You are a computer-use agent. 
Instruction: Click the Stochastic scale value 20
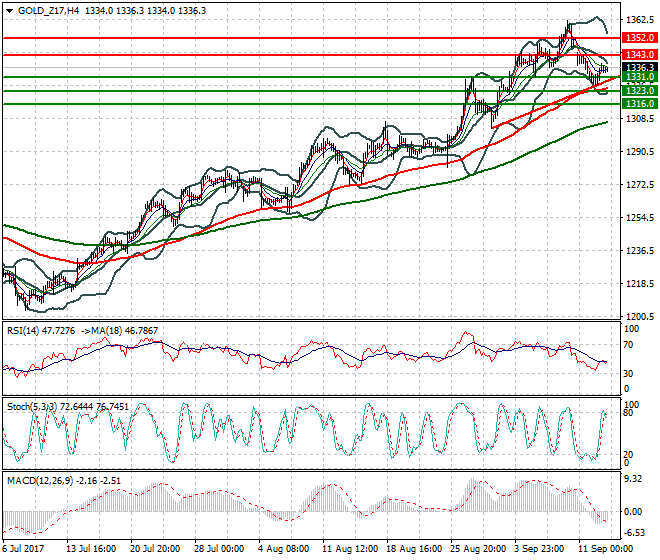tap(628, 455)
